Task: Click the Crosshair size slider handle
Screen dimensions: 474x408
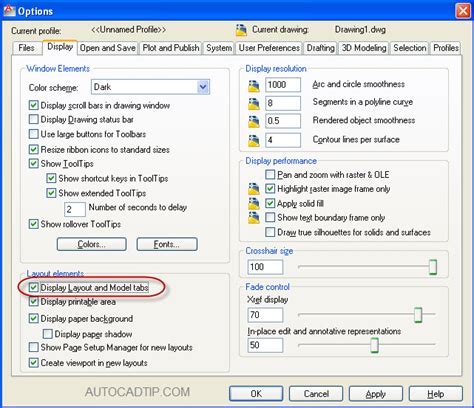Action: [433, 267]
